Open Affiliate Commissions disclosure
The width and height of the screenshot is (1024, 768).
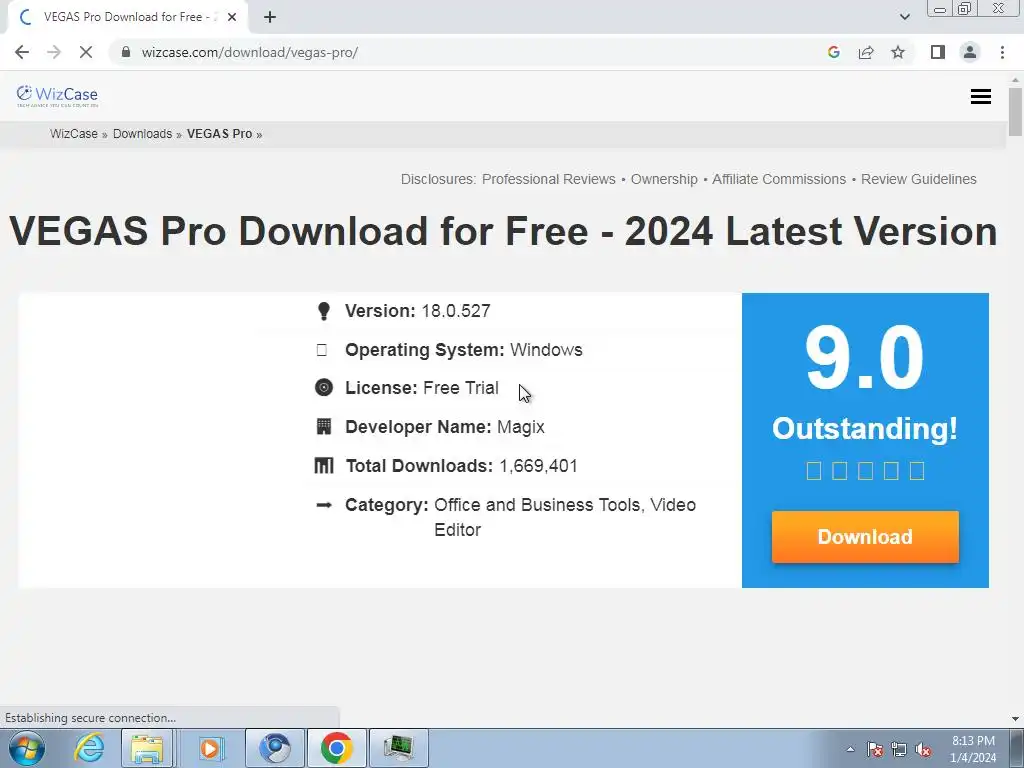click(x=778, y=179)
